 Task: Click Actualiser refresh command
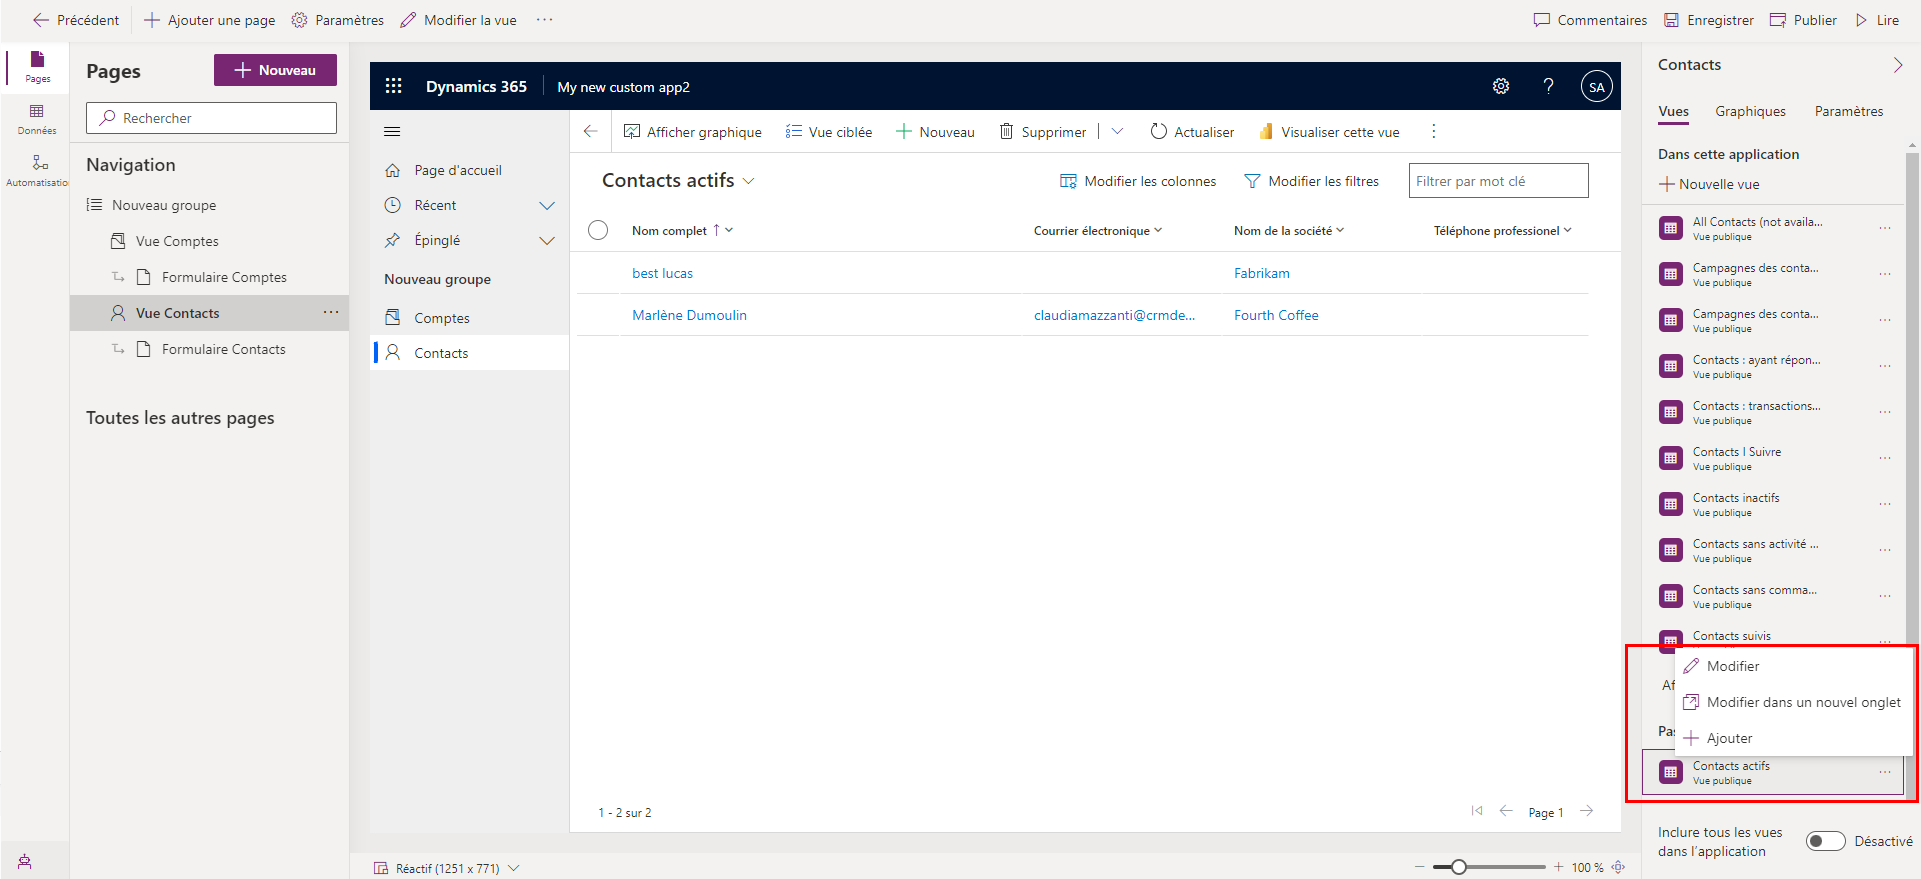pyautogui.click(x=1192, y=132)
